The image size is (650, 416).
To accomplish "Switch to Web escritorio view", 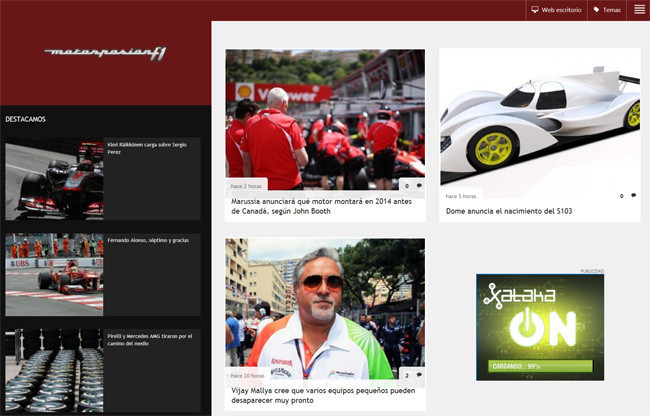I will (561, 9).
